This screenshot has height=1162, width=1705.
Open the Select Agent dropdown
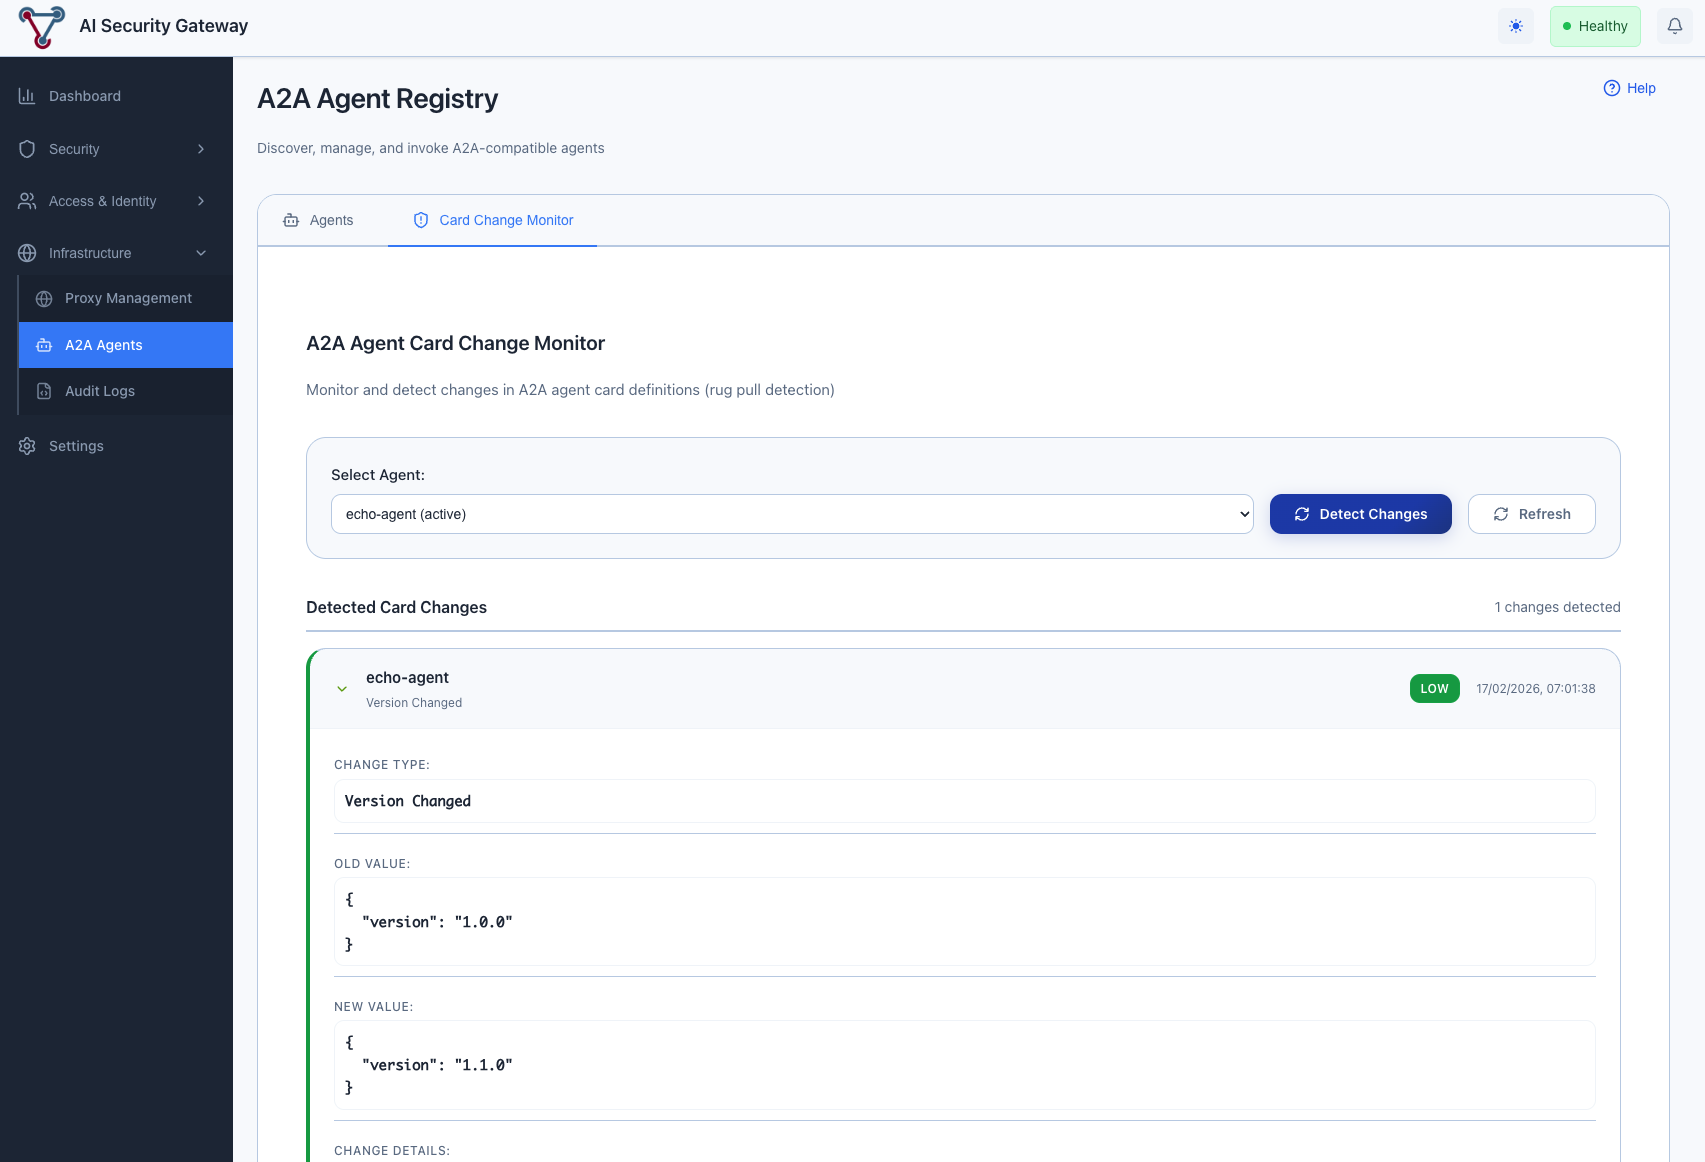pos(791,514)
